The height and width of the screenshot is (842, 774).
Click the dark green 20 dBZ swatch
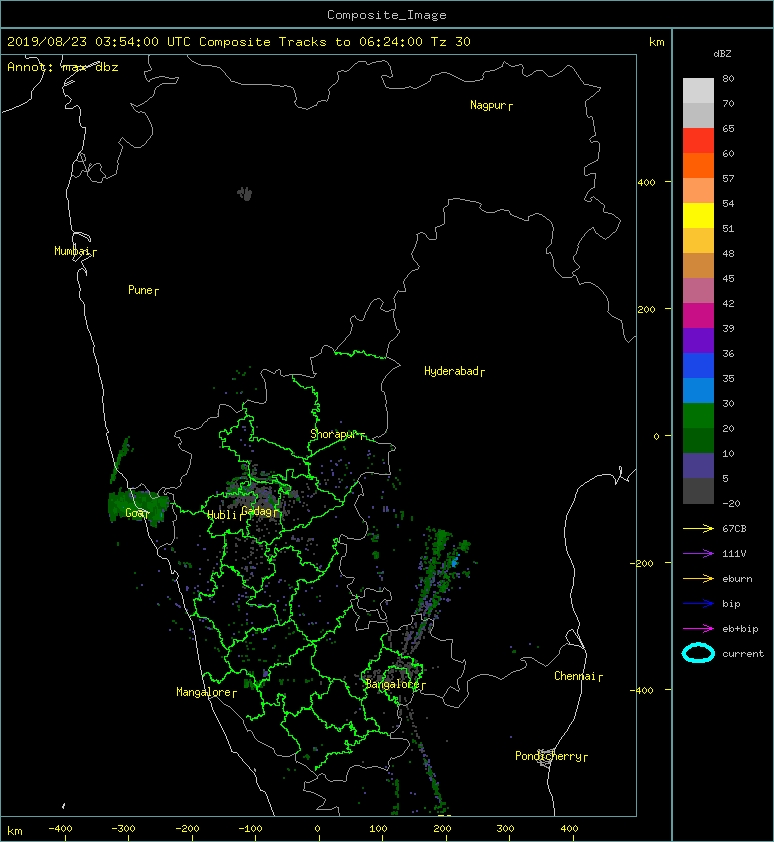point(698,441)
